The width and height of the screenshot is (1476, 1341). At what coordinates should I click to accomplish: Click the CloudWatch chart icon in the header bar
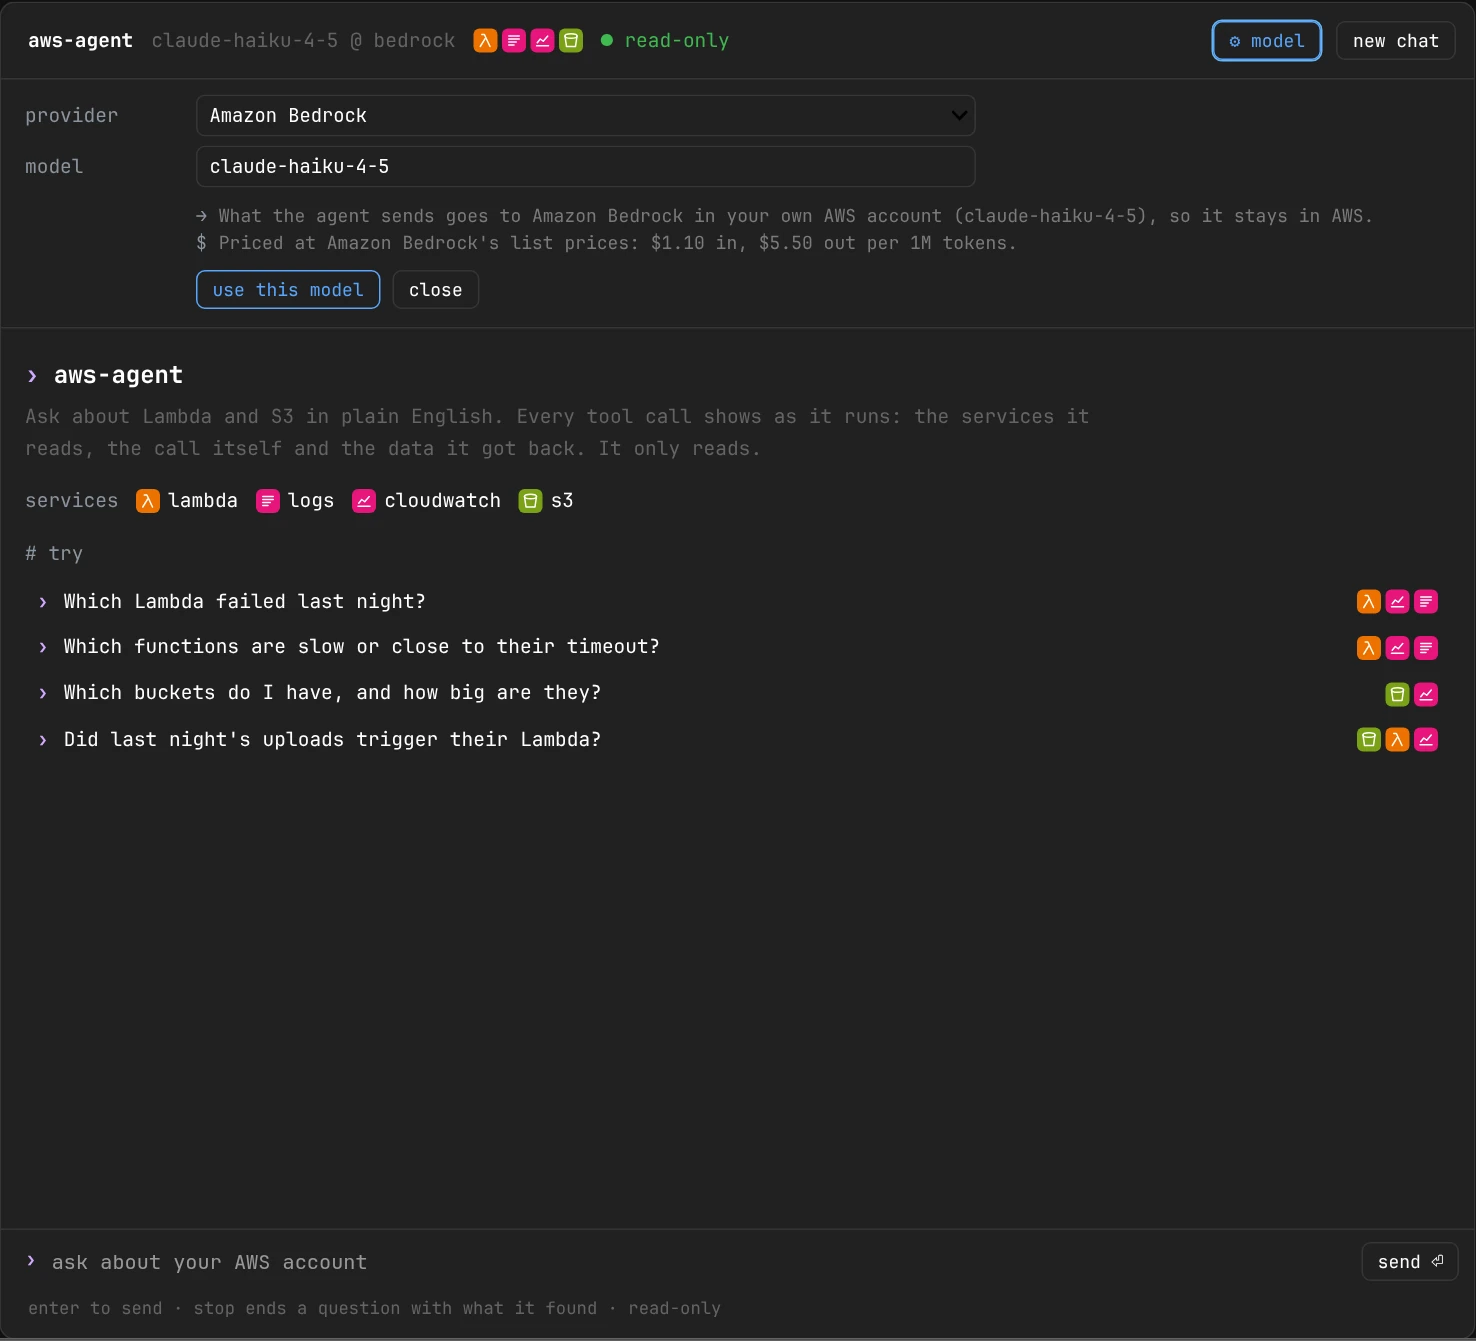pyautogui.click(x=542, y=41)
